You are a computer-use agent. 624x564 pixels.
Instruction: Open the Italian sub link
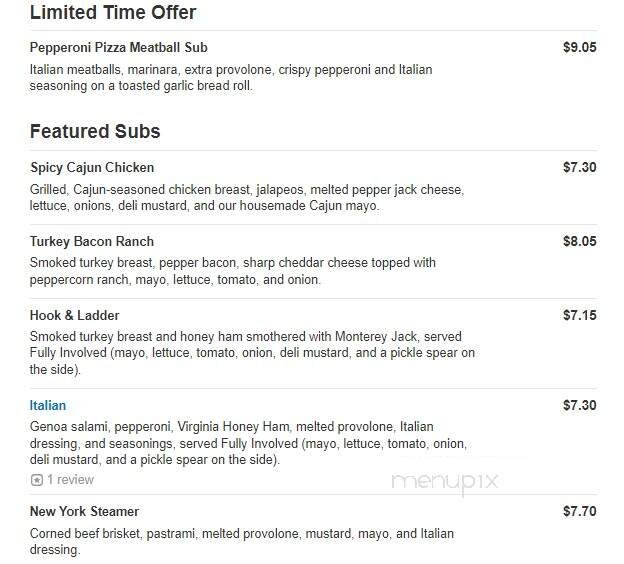pyautogui.click(x=48, y=405)
